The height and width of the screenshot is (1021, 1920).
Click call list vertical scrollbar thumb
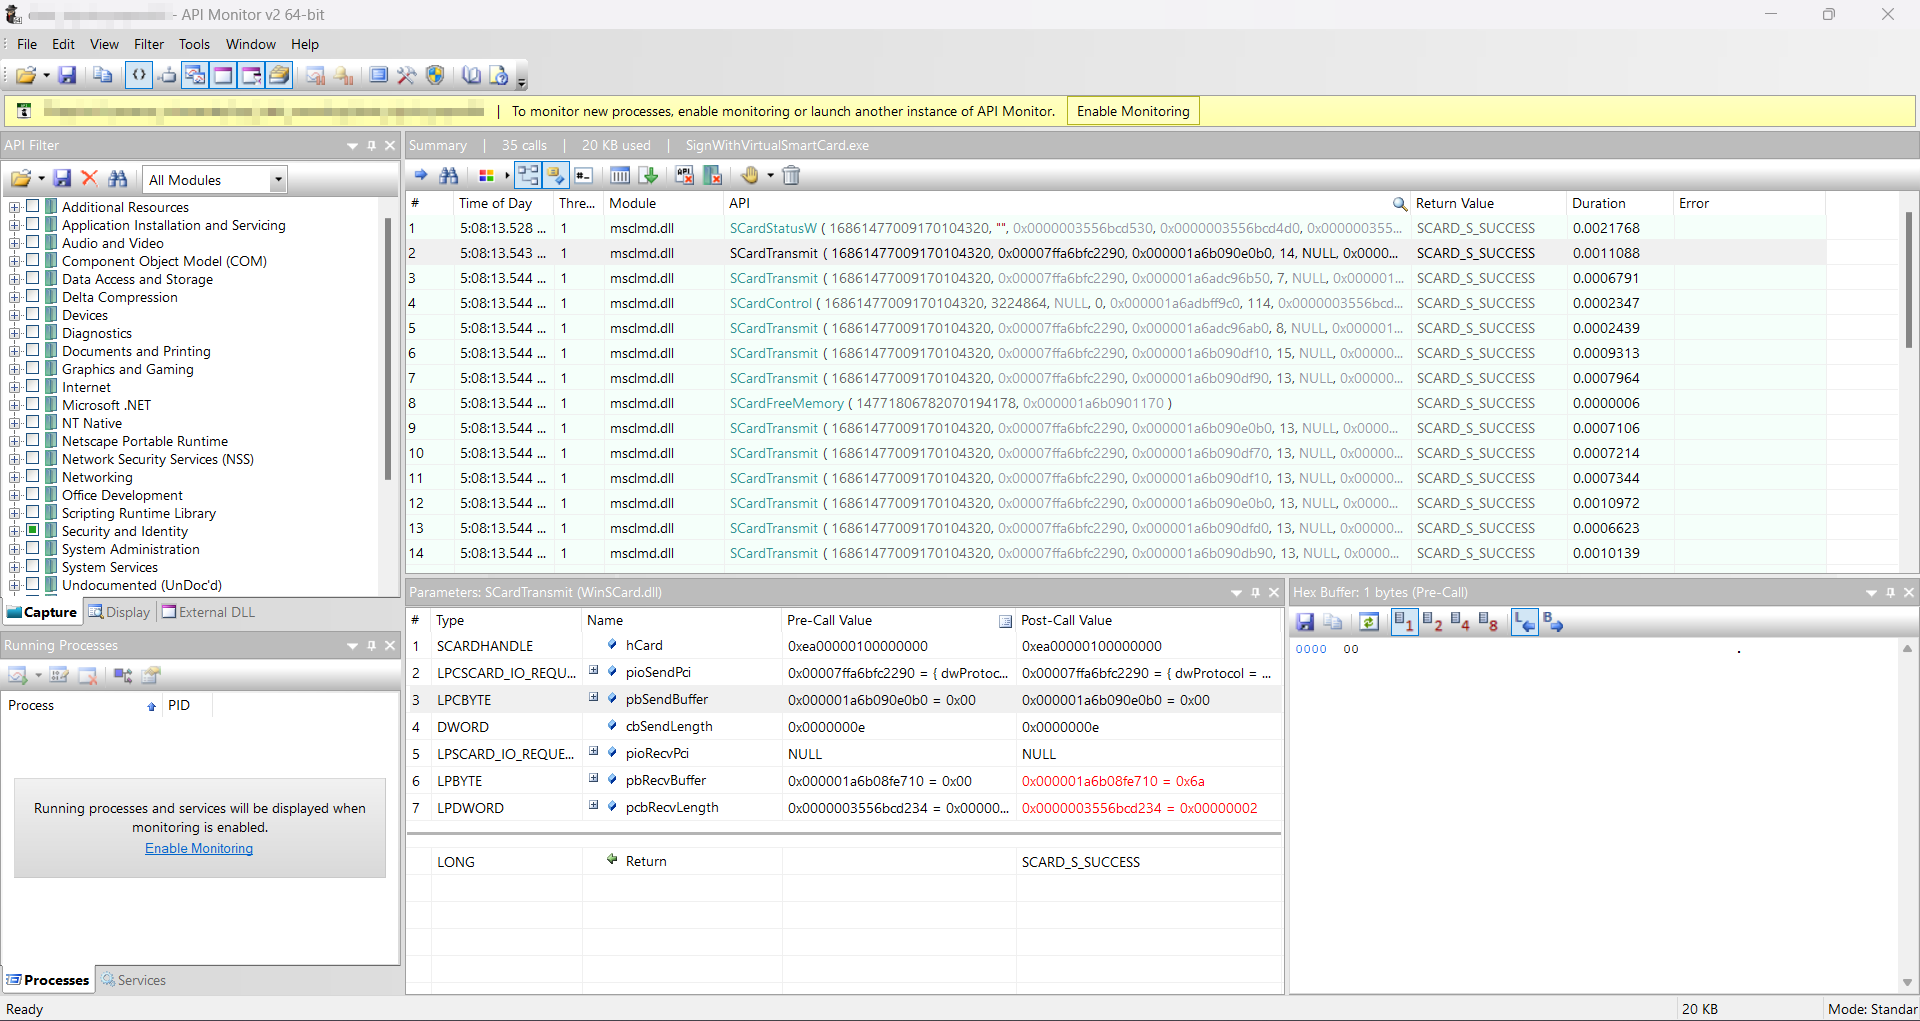pos(1908,280)
